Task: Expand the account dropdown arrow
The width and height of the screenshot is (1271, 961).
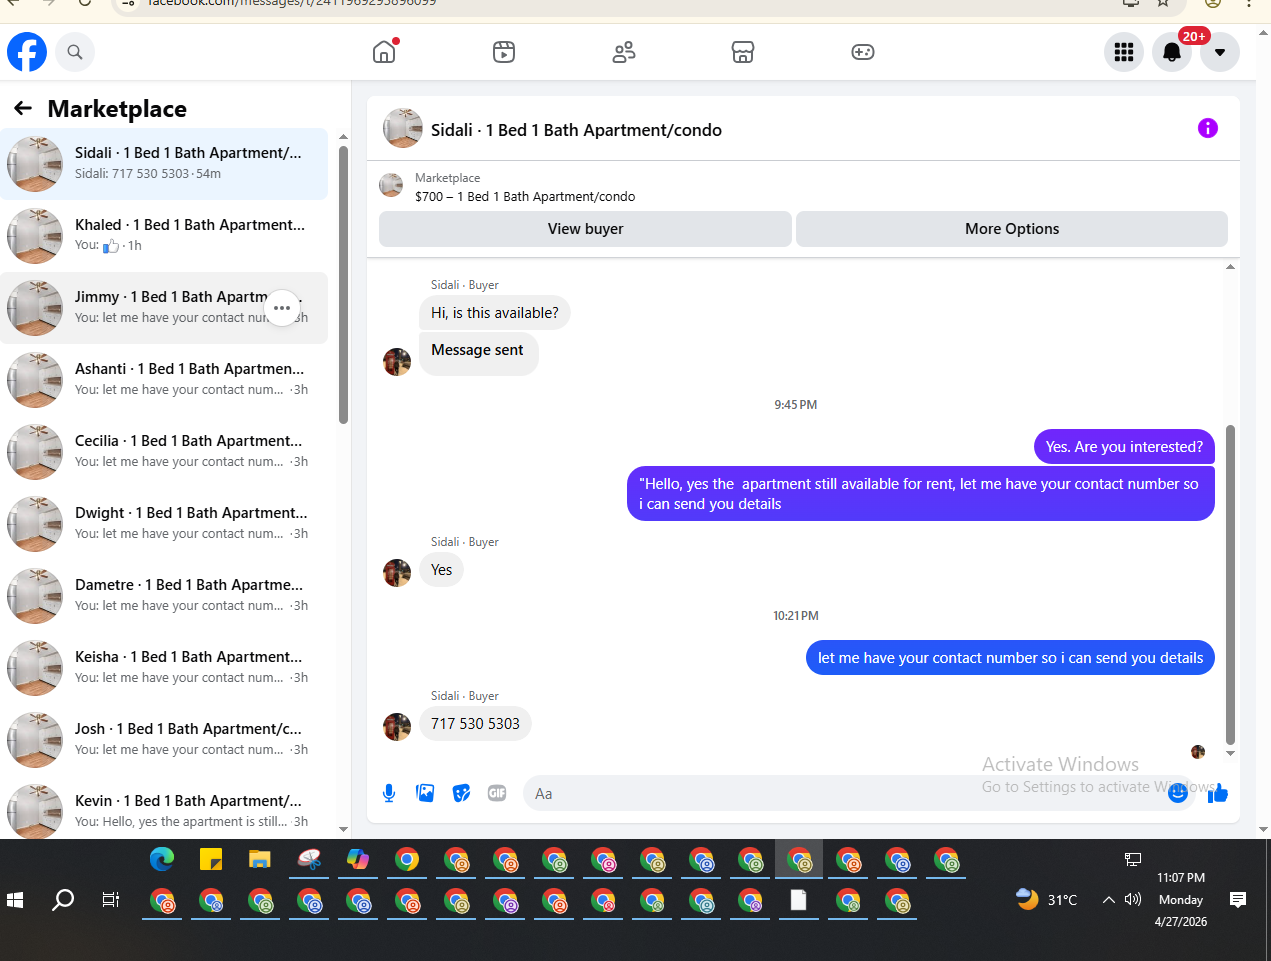Action: (x=1220, y=52)
